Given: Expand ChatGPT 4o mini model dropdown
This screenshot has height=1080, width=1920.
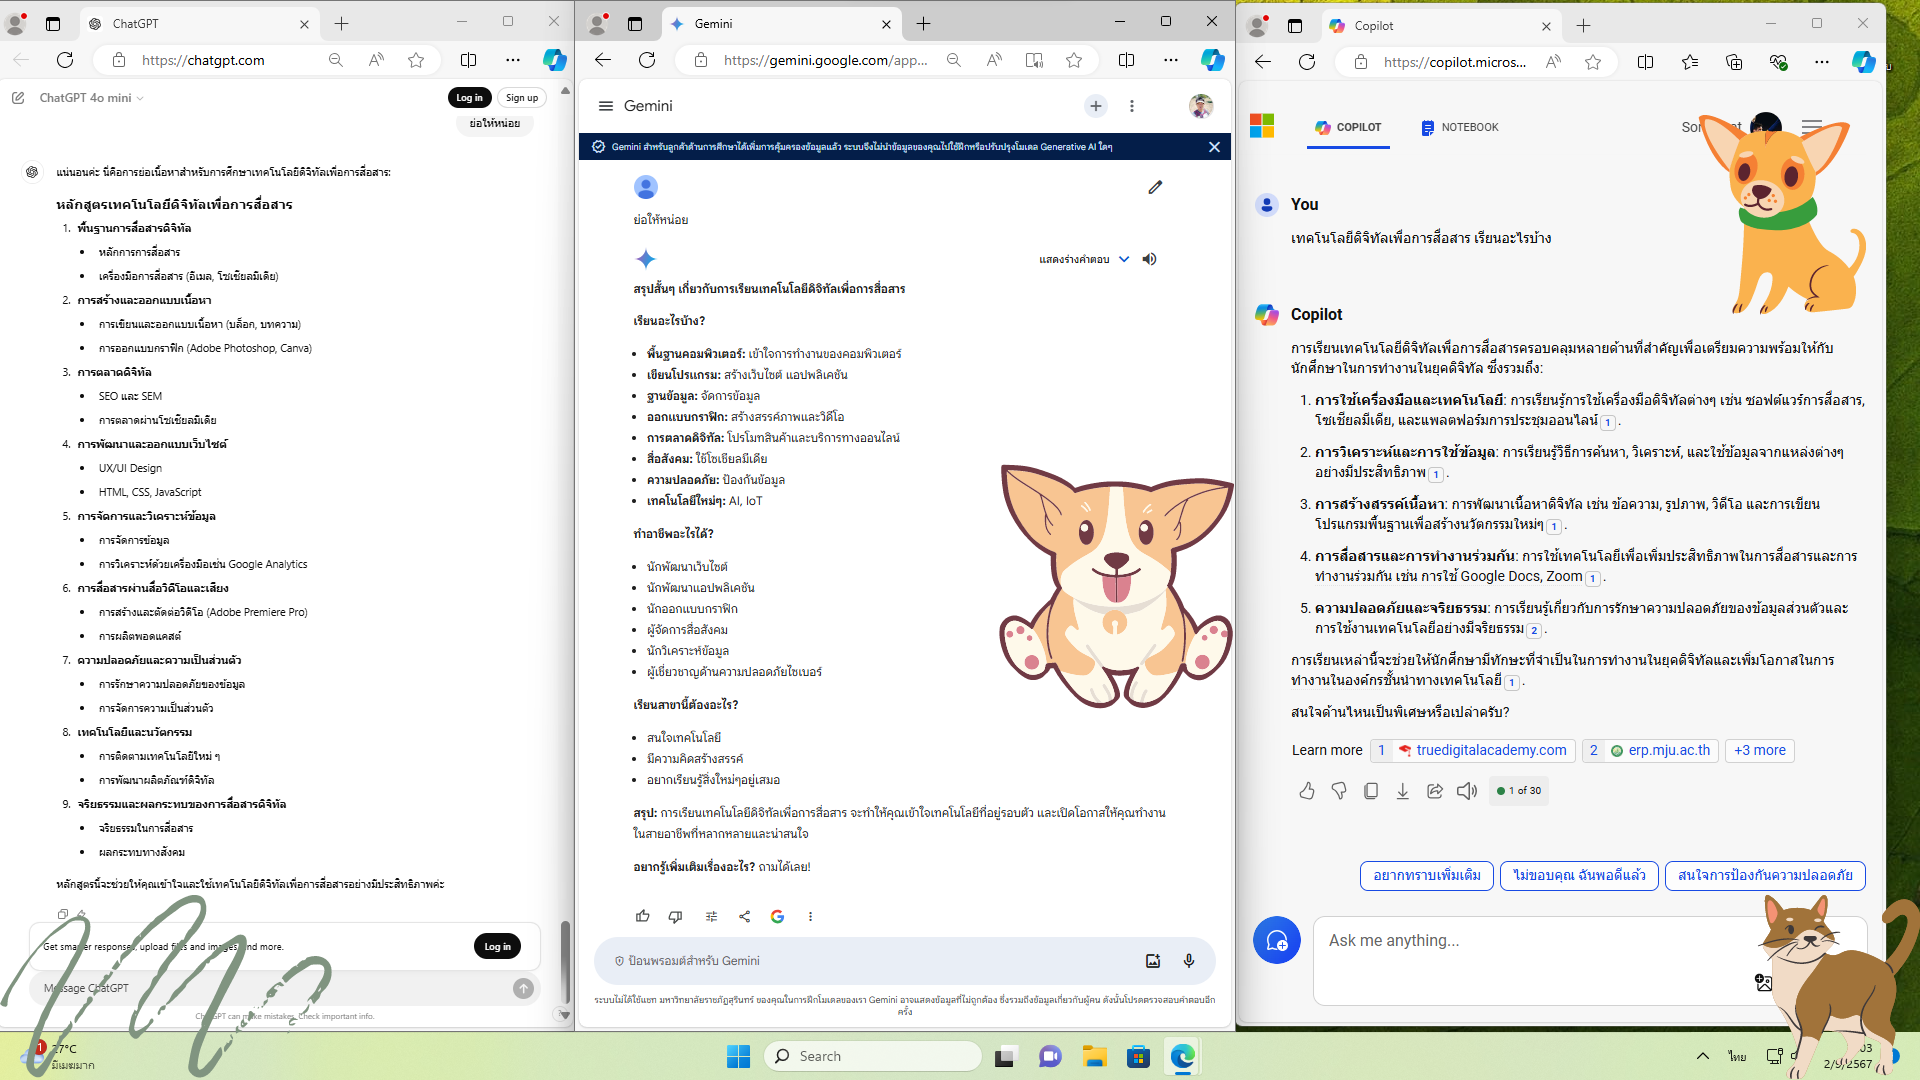Looking at the screenshot, I should (91, 98).
